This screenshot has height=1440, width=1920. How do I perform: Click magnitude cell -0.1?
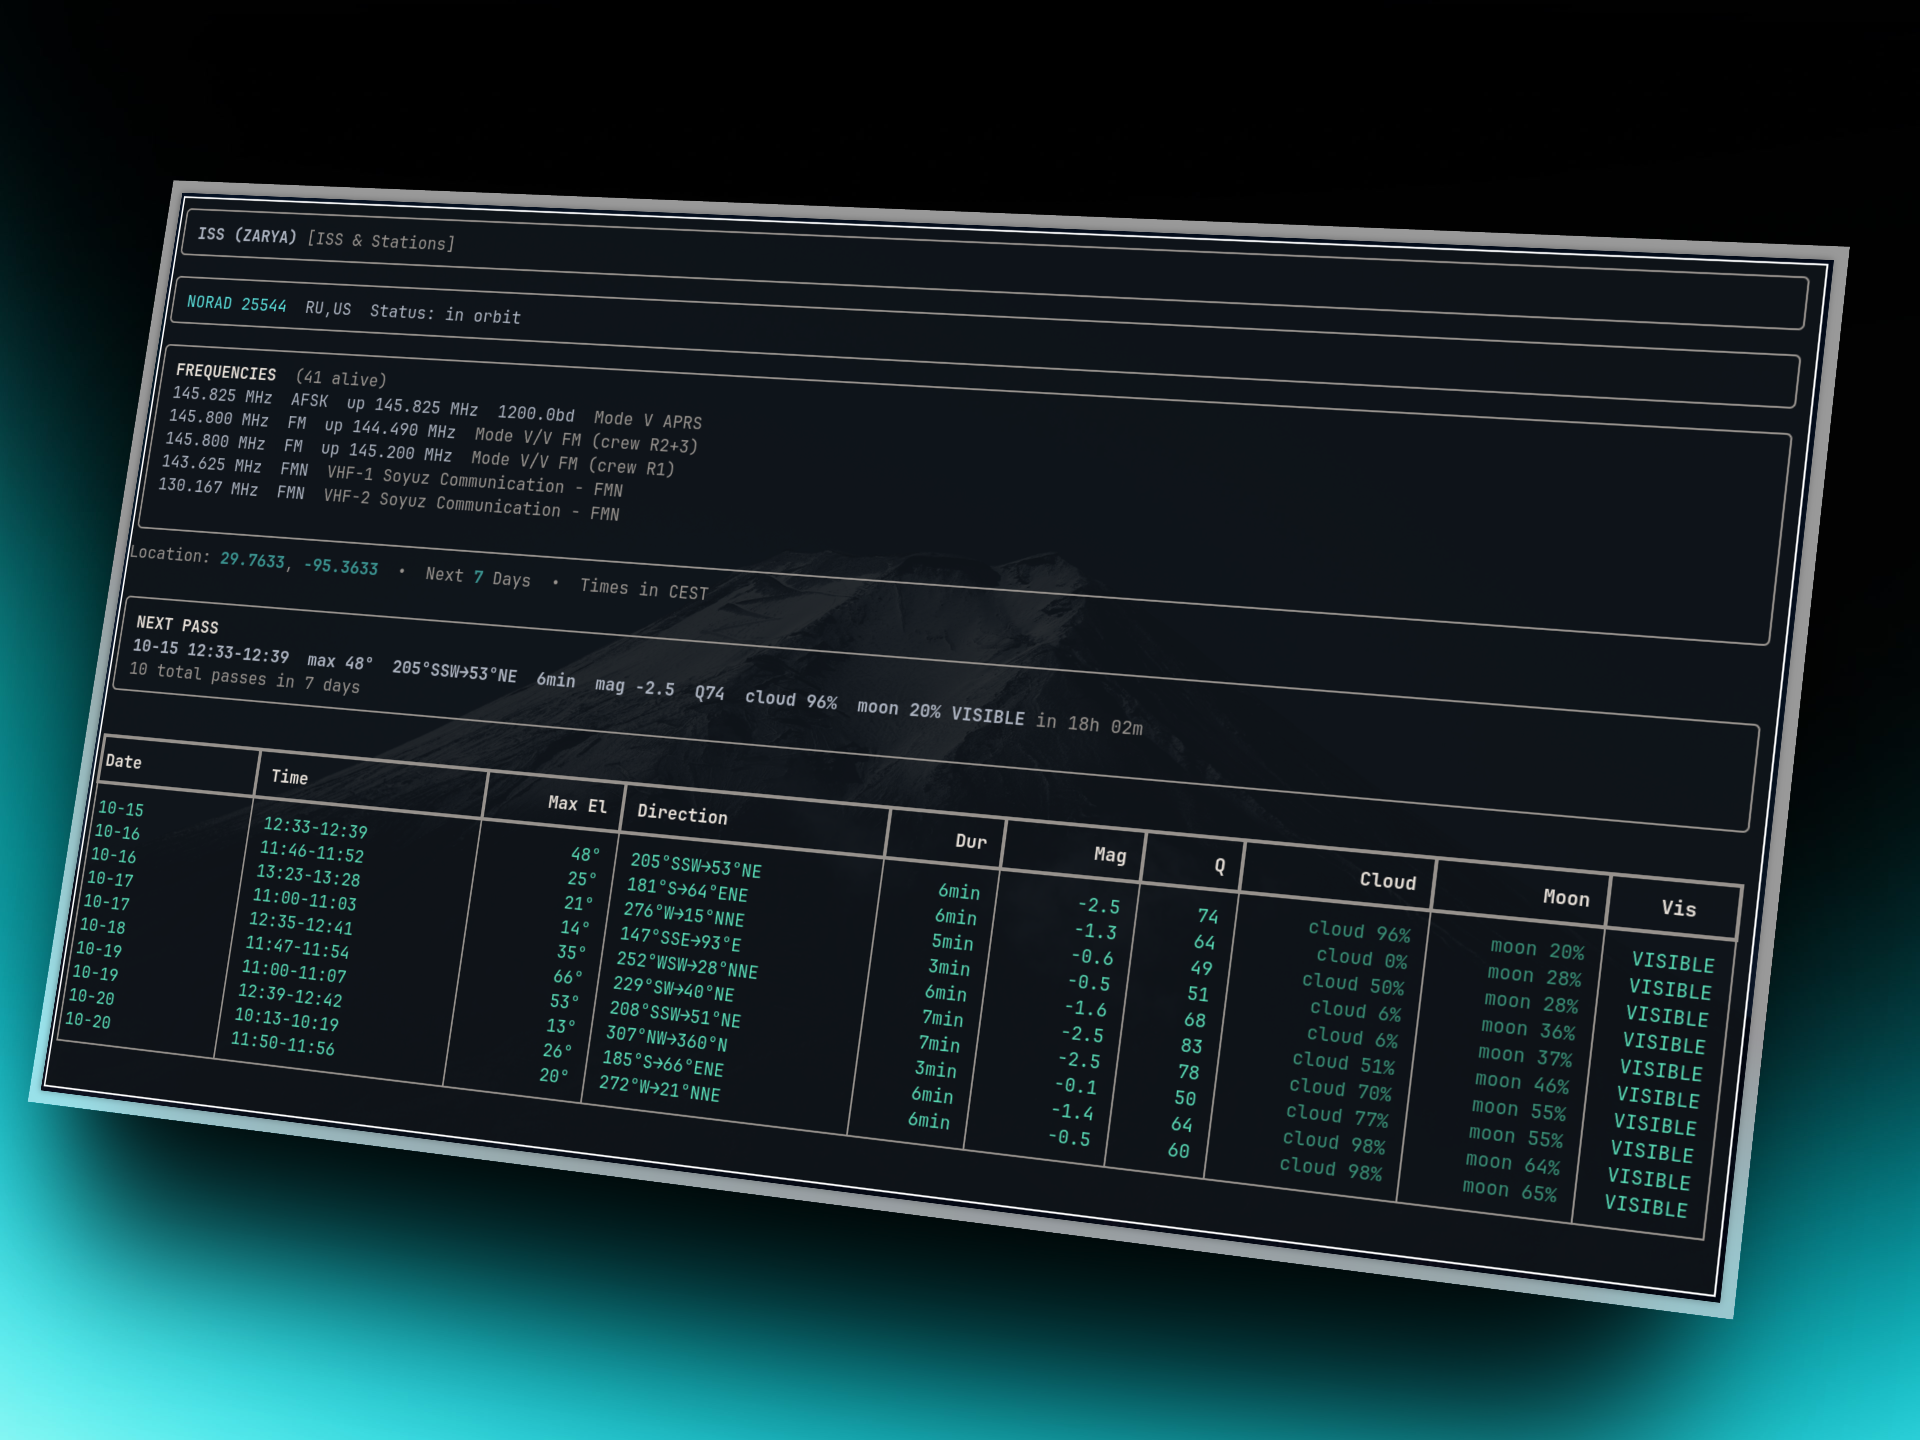[x=1076, y=1085]
